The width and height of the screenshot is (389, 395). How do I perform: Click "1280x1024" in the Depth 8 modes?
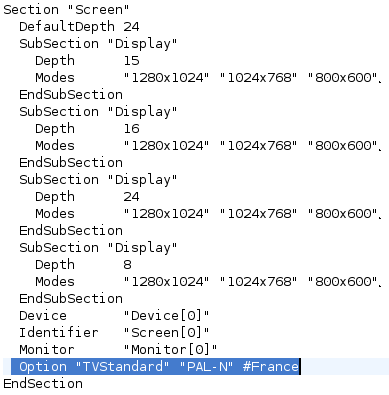[x=166, y=282]
